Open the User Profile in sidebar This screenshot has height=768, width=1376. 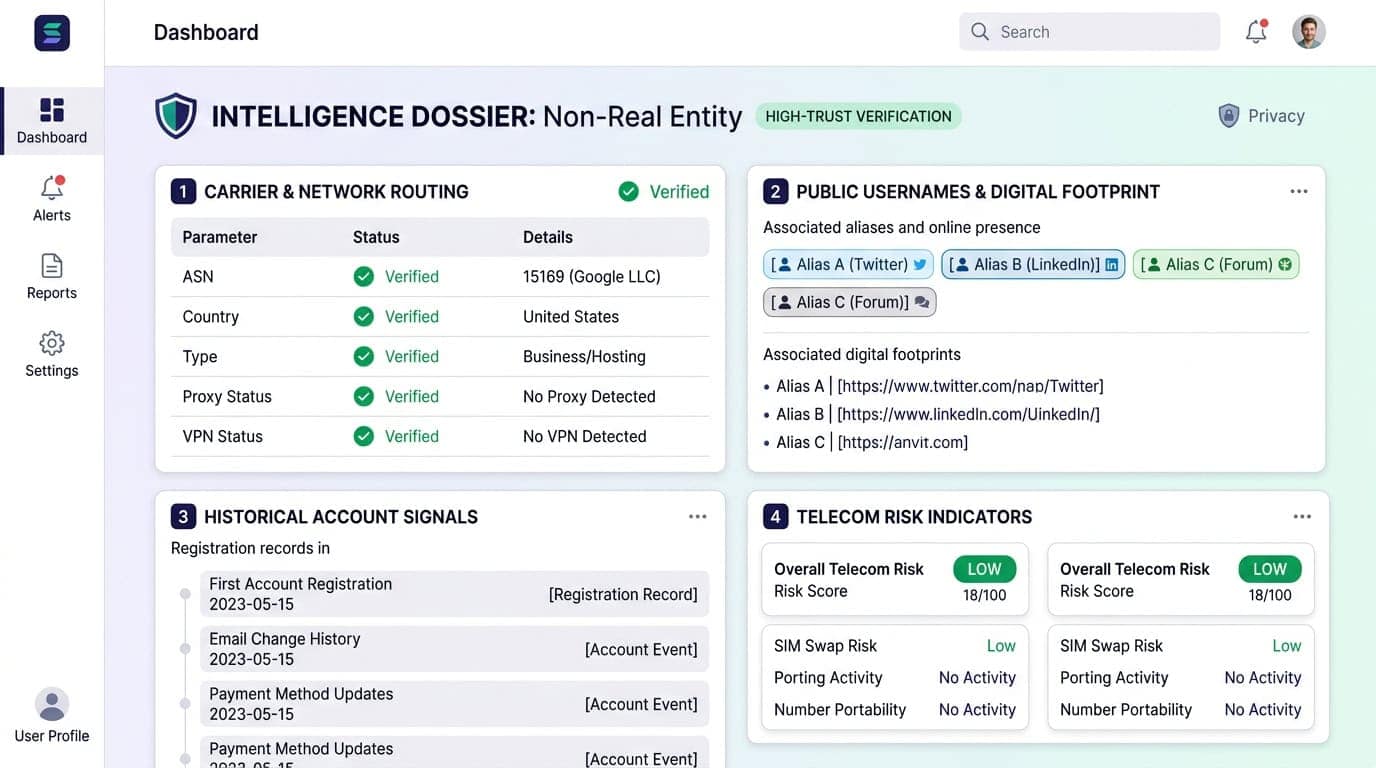[52, 716]
